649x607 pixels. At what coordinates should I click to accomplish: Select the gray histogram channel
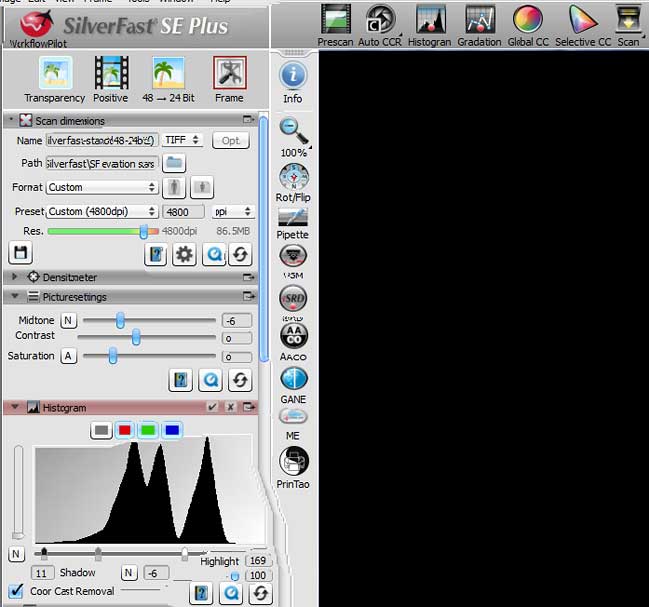point(101,430)
